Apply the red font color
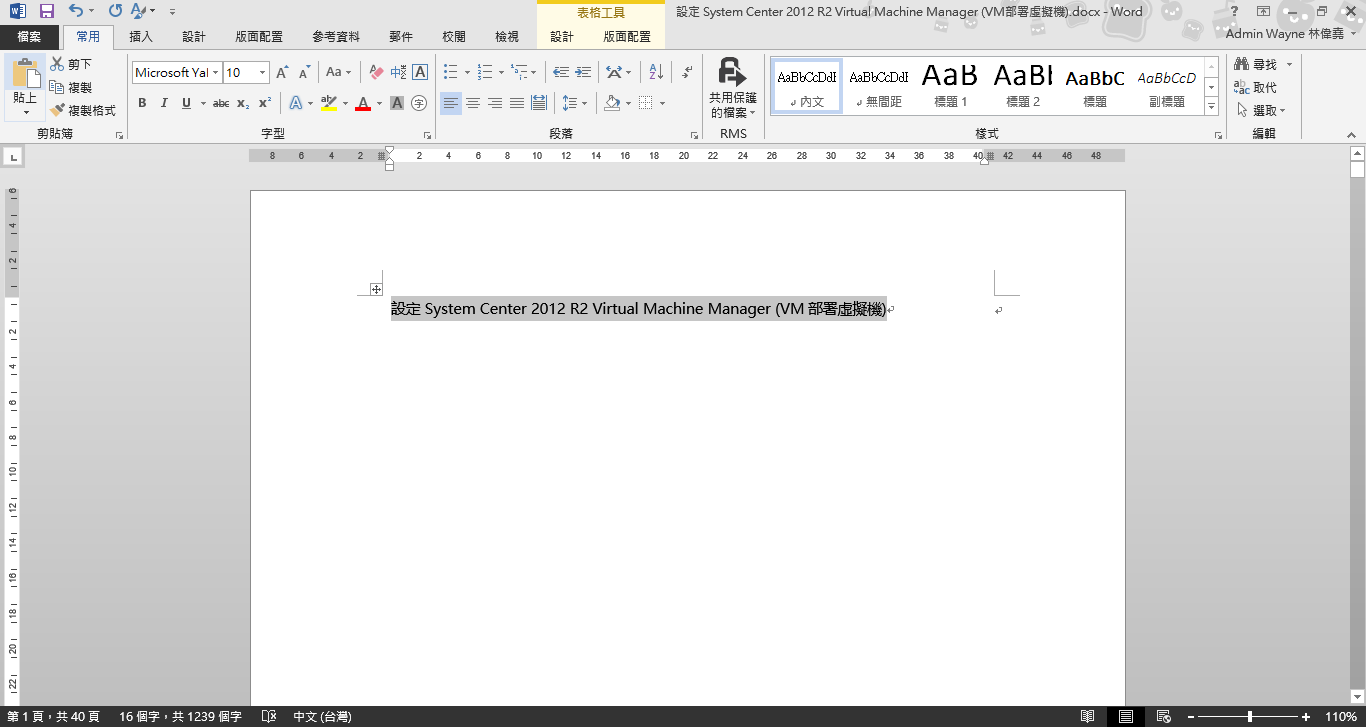 click(362, 103)
